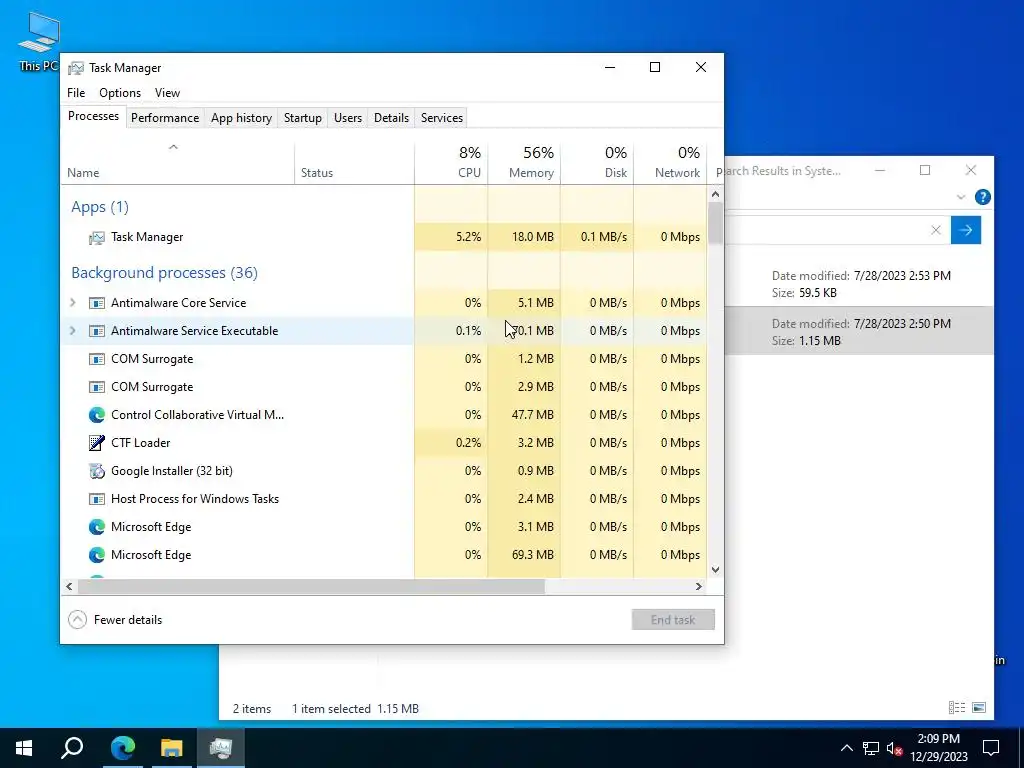Image resolution: width=1024 pixels, height=768 pixels.
Task: Sort by the Status column header
Action: click(x=354, y=163)
